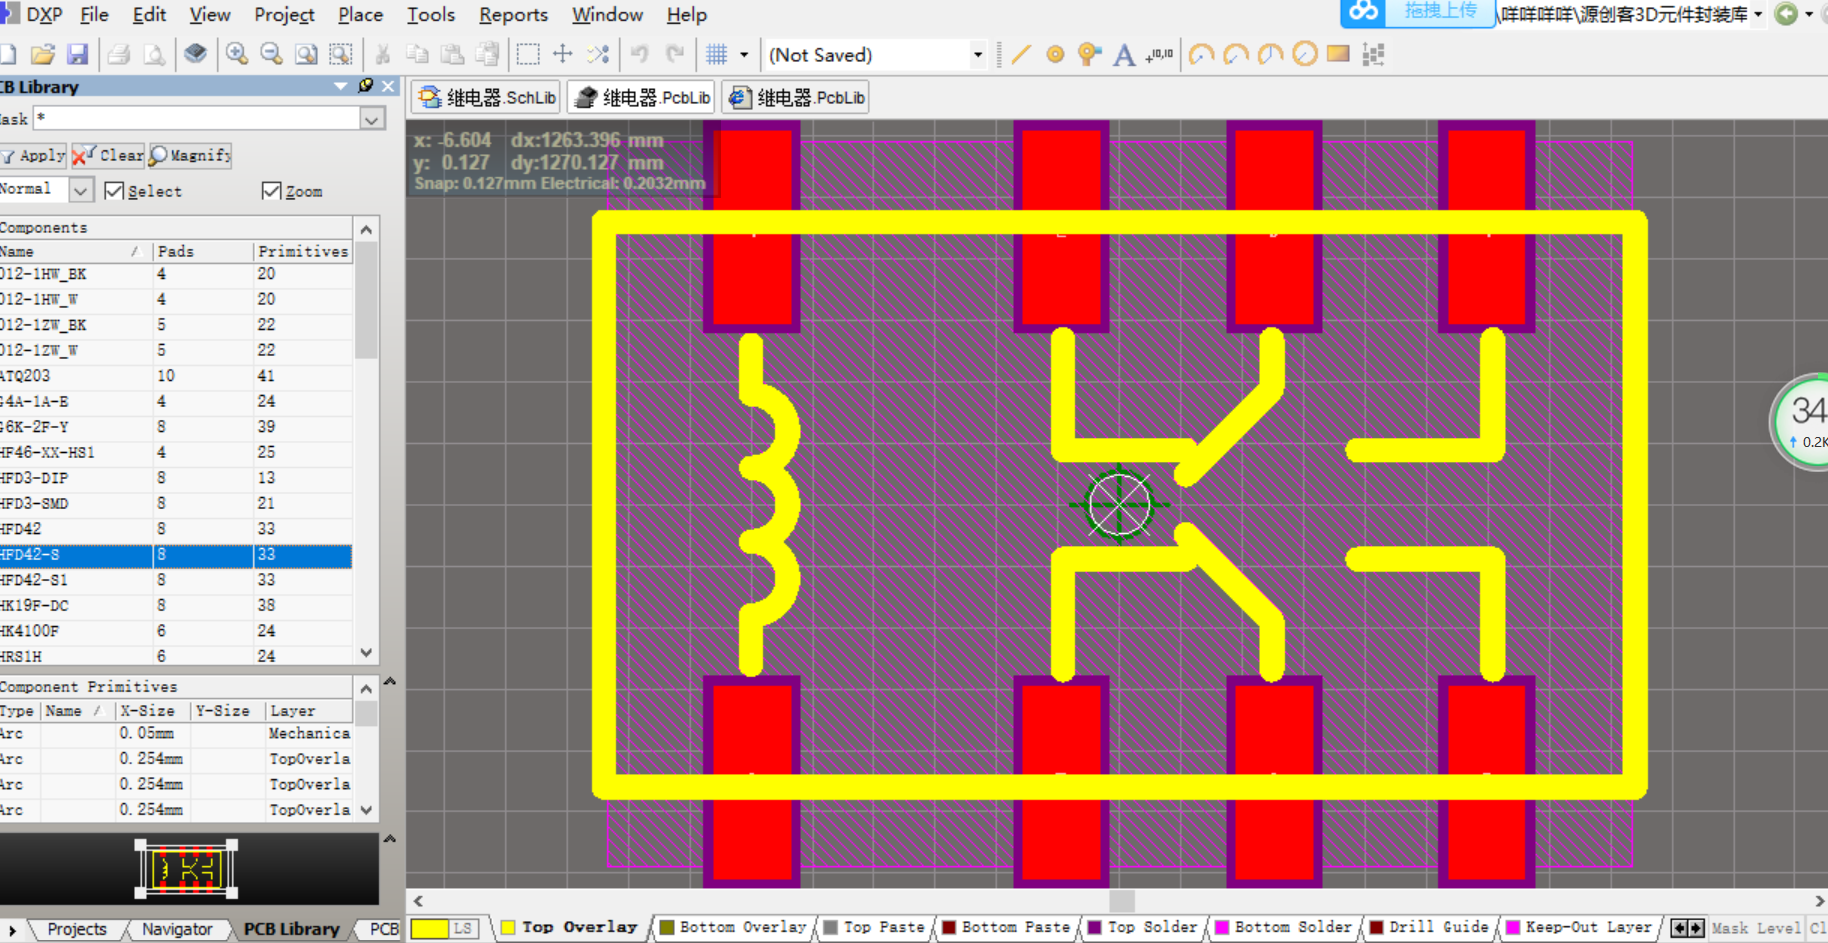Image resolution: width=1828 pixels, height=943 pixels.
Task: Click the Zoom In magnifier icon
Action: click(237, 54)
